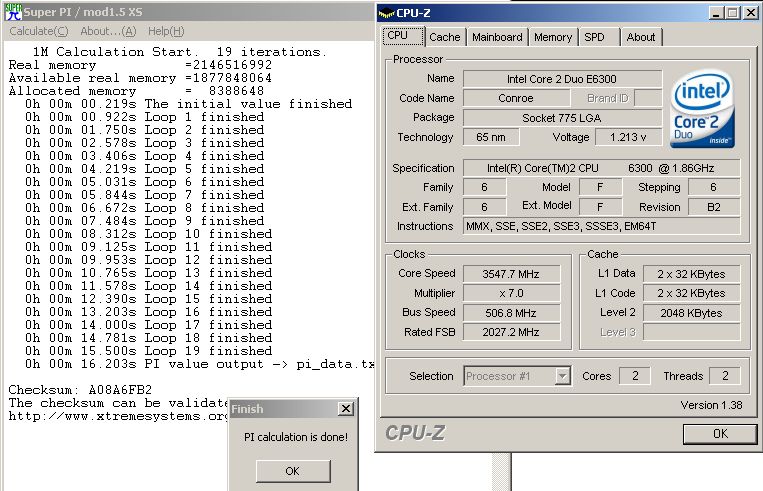Click the Real memory =2146516992 line

click(x=140, y=65)
